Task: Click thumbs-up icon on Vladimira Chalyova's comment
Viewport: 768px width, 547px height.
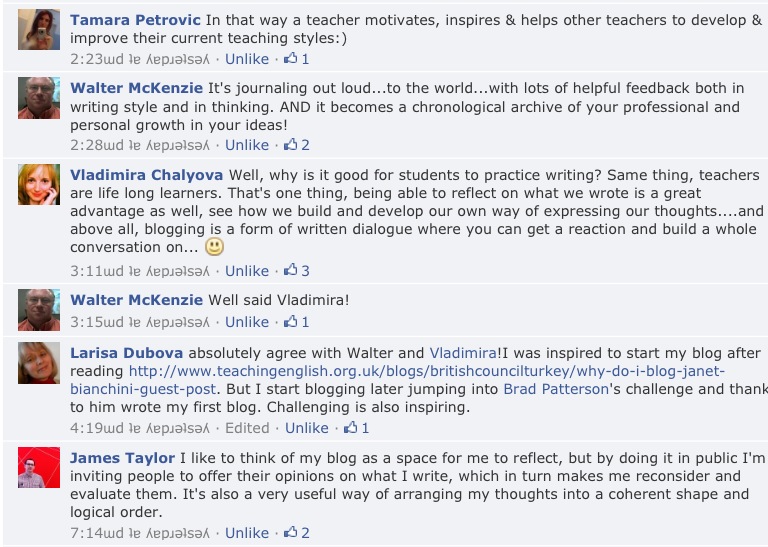Action: pos(290,269)
